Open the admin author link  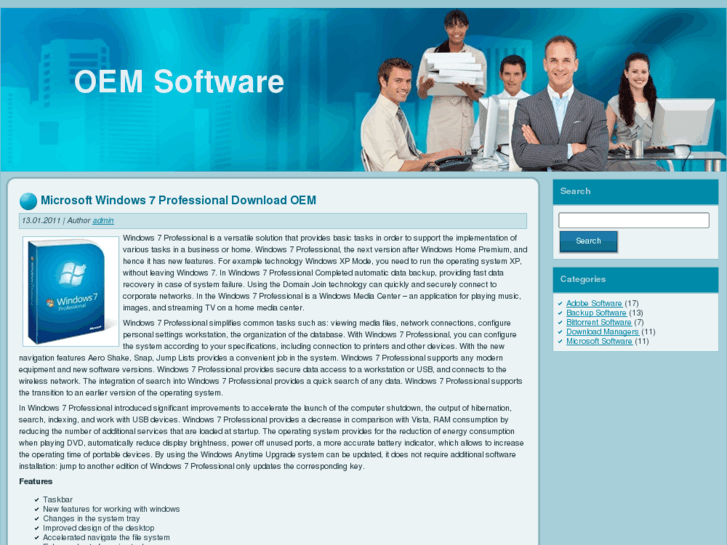point(103,220)
